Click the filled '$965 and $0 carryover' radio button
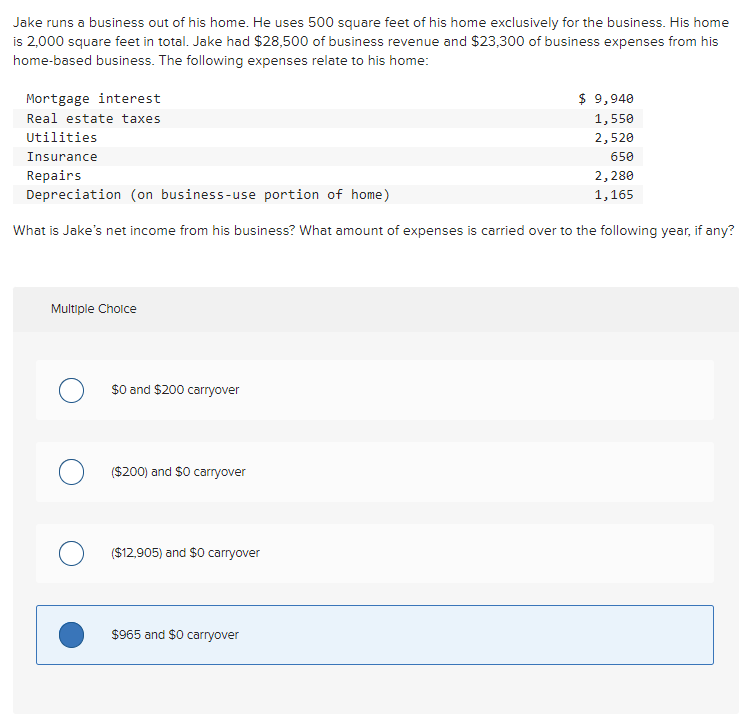Image resolution: width=755 pixels, height=722 pixels. click(71, 635)
